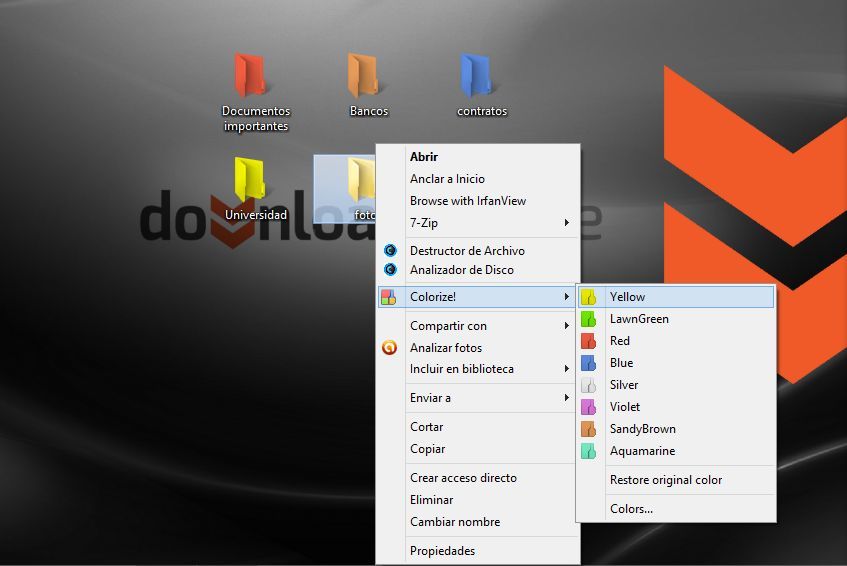This screenshot has width=847, height=566.
Task: Click the highlighted fotos folder icon
Action: pyautogui.click(x=361, y=180)
